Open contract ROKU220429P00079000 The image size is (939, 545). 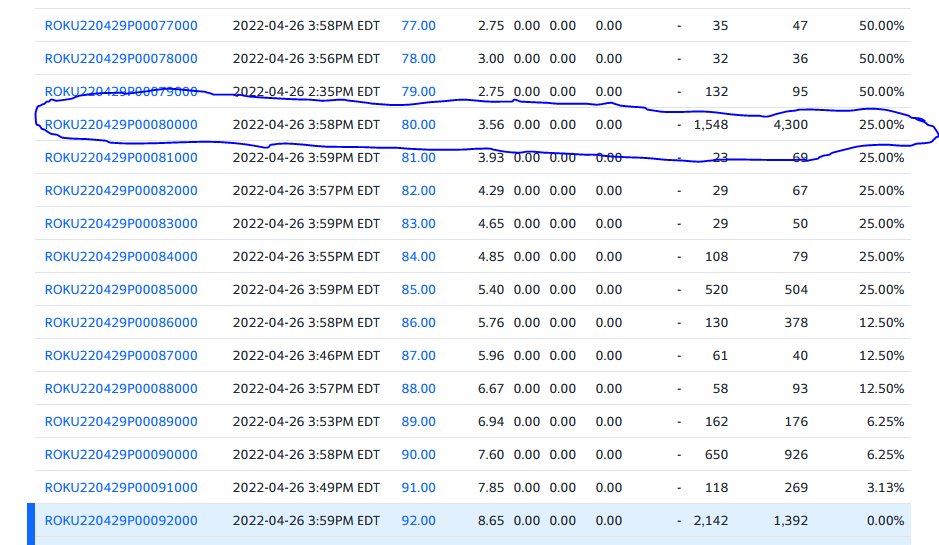(x=121, y=92)
